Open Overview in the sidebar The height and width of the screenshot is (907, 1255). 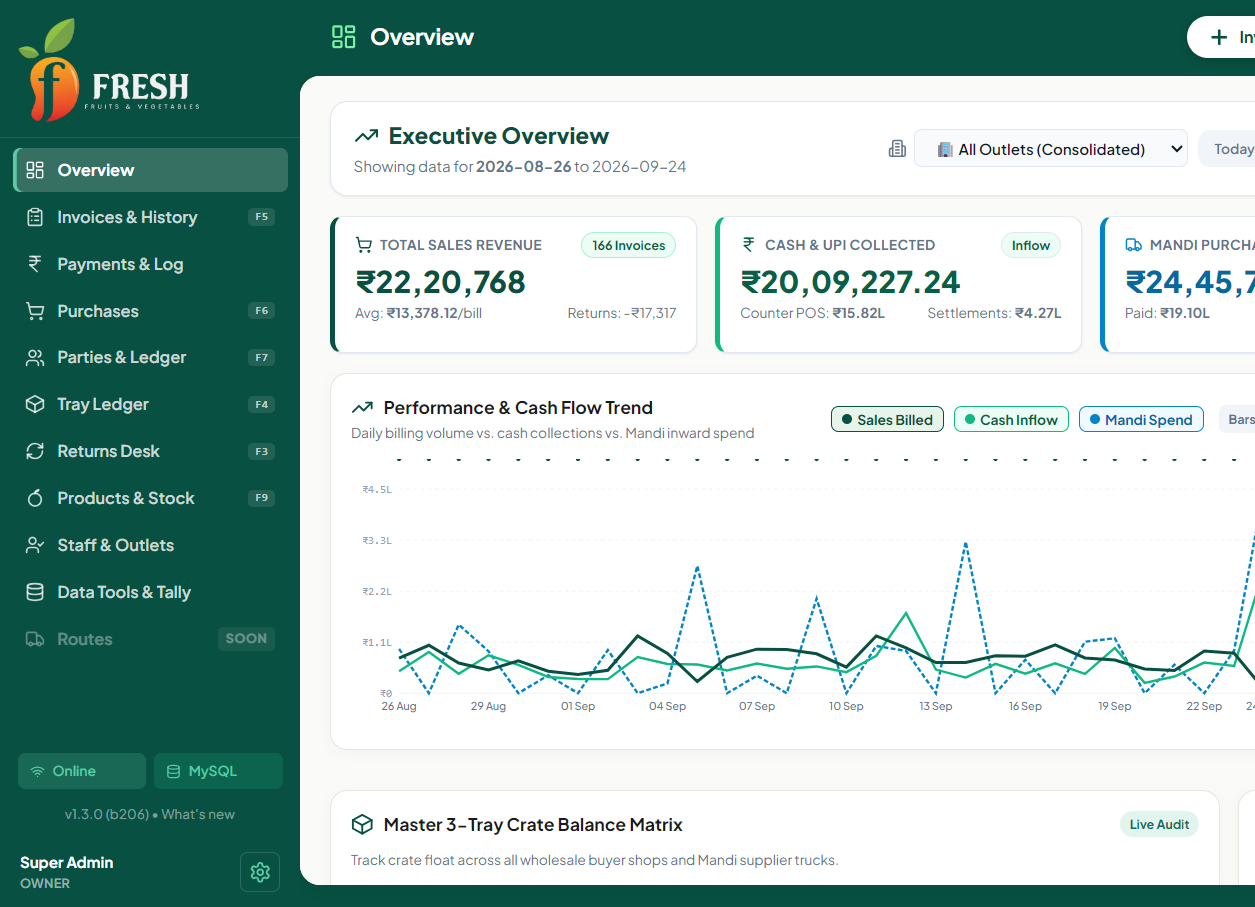[151, 170]
